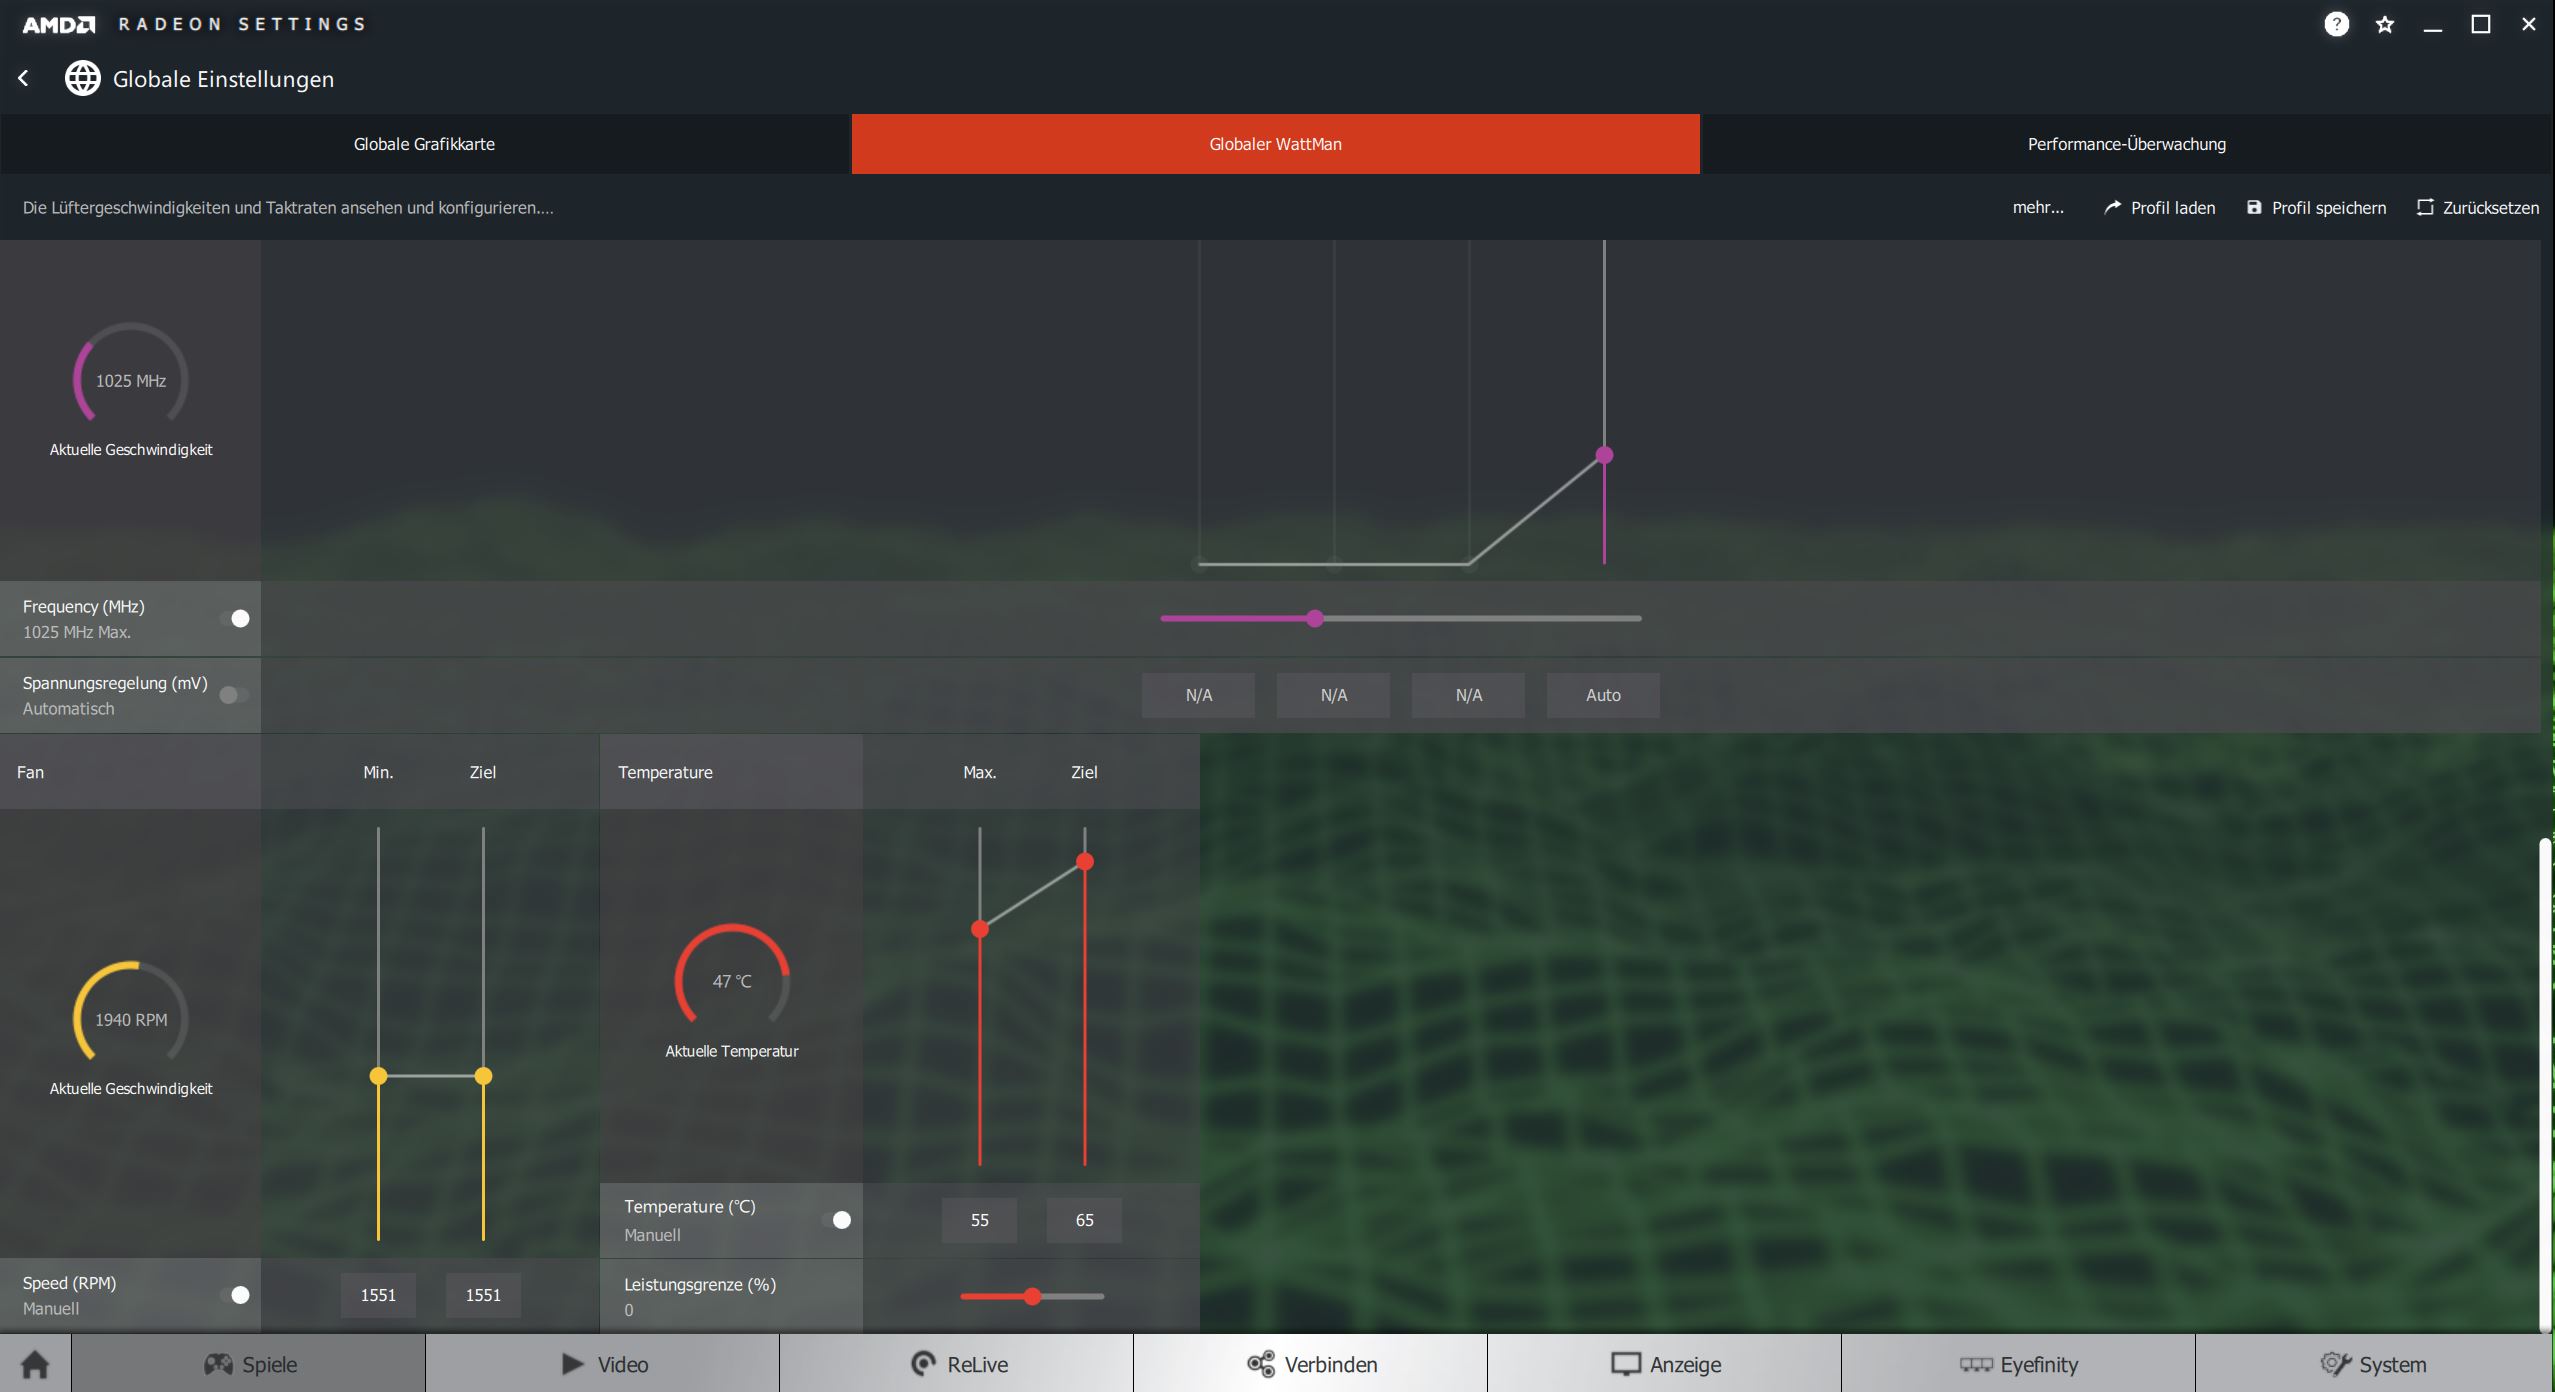This screenshot has height=1392, width=2555.
Task: Enable the Spannungsregelung (mV) toggle
Action: point(234,695)
